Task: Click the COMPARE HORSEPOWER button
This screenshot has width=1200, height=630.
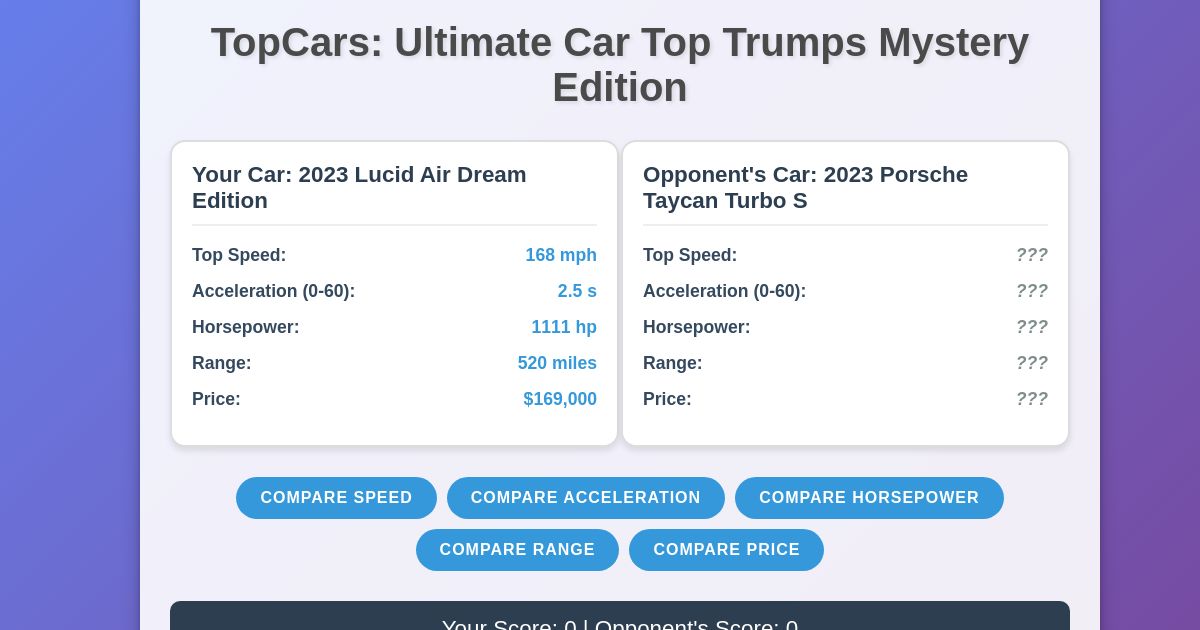Action: [x=869, y=497]
